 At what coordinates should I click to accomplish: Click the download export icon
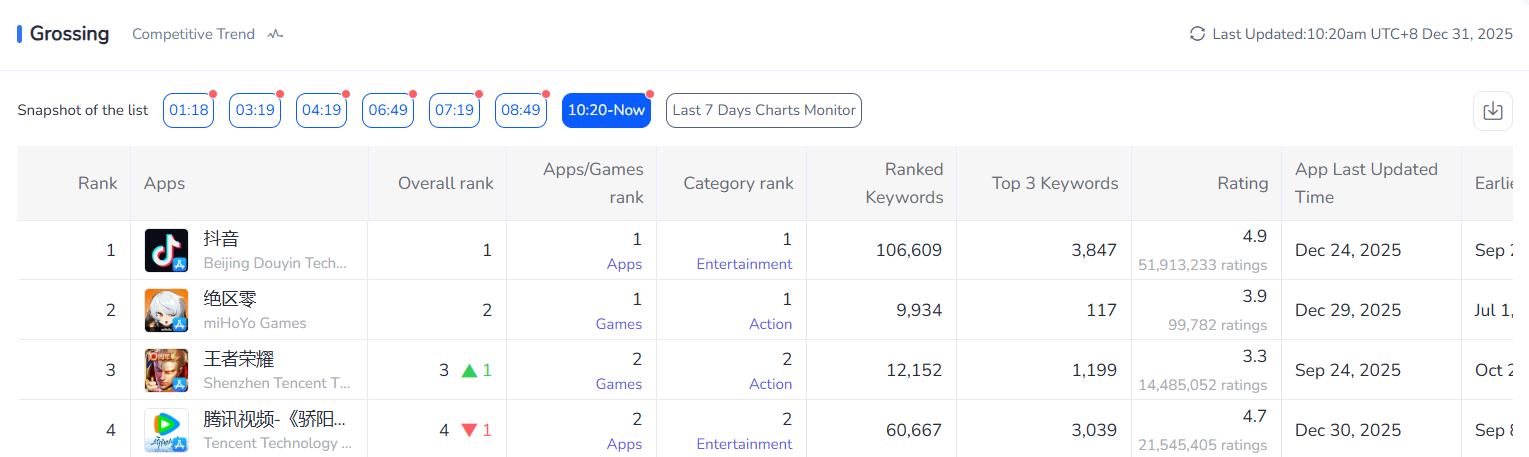[1492, 111]
